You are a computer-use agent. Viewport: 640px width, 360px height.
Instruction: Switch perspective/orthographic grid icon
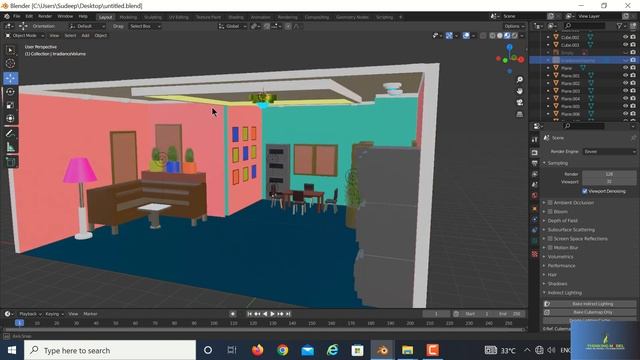(x=520, y=114)
